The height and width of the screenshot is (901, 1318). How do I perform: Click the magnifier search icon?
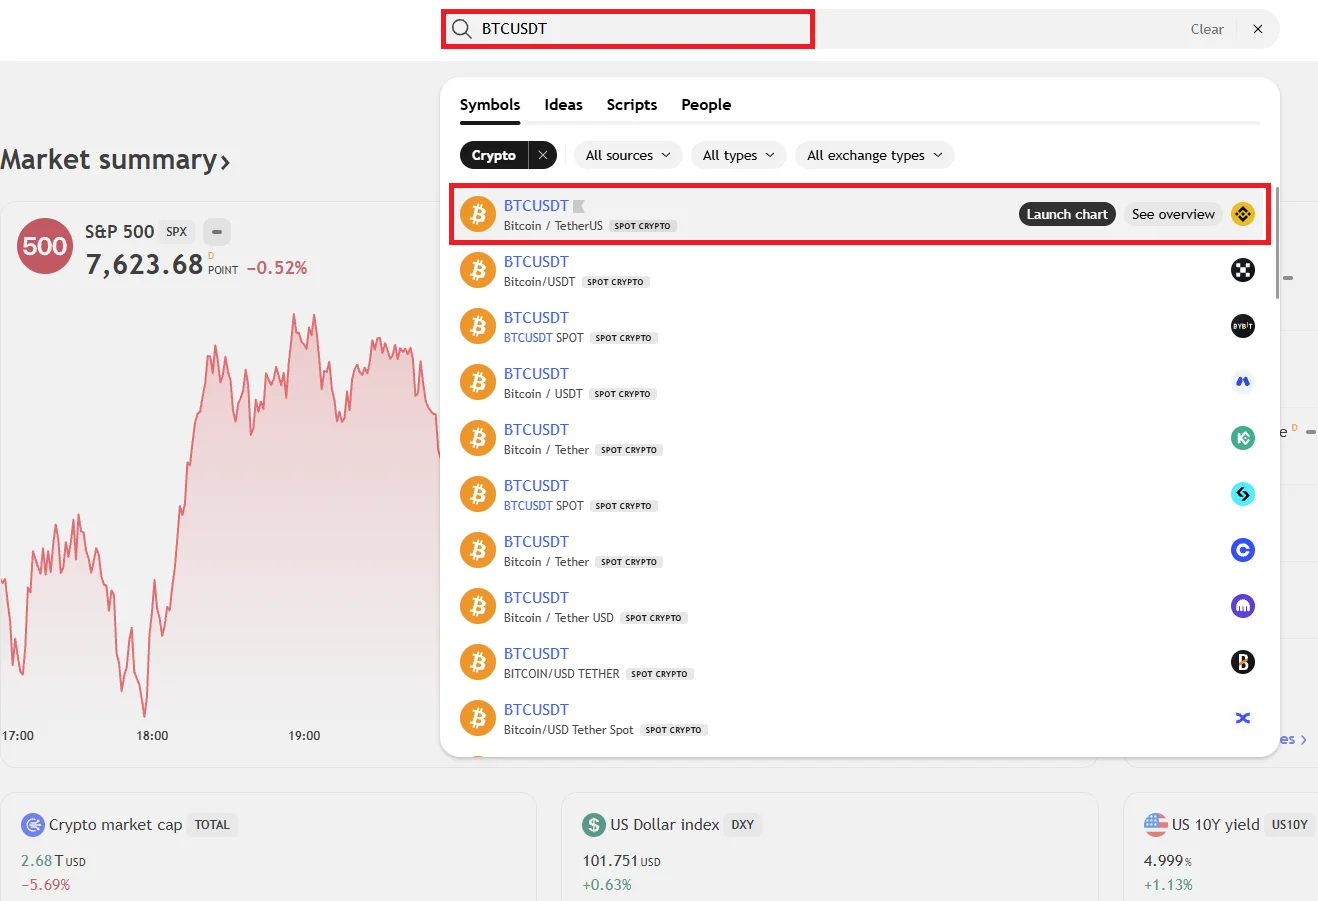(461, 29)
